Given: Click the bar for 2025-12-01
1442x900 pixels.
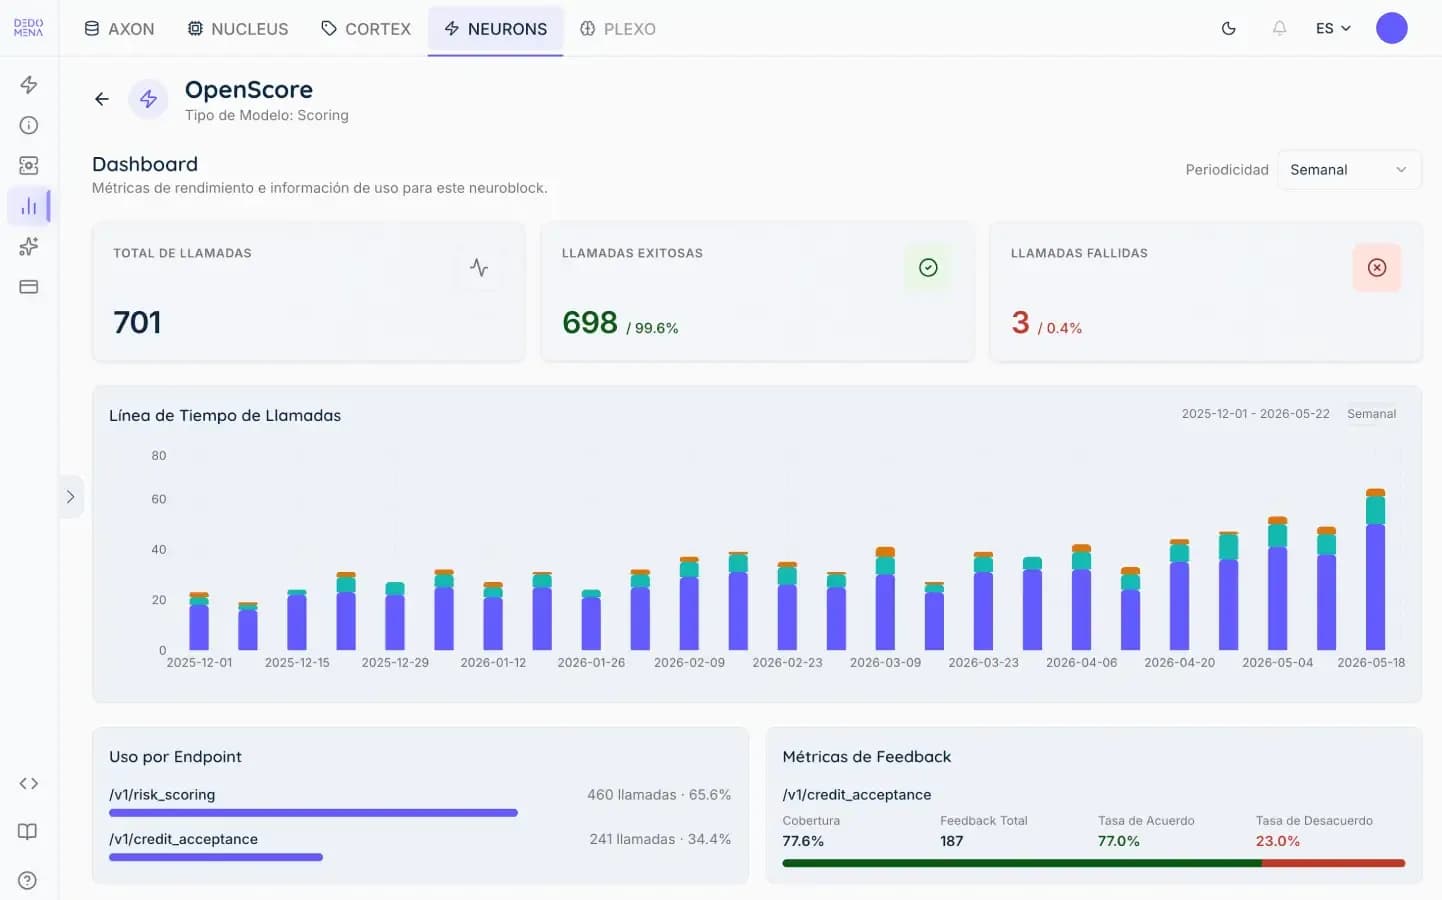Looking at the screenshot, I should (x=199, y=621).
